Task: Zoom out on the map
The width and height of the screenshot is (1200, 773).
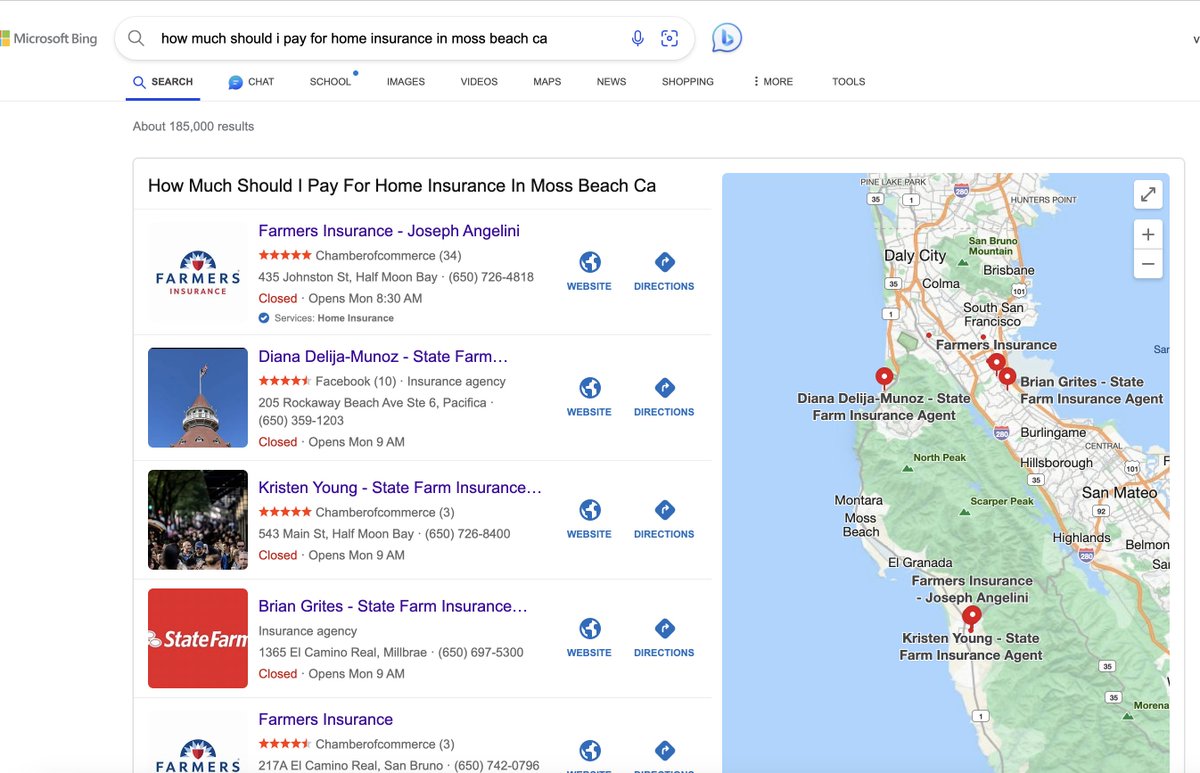Action: pos(1148,264)
